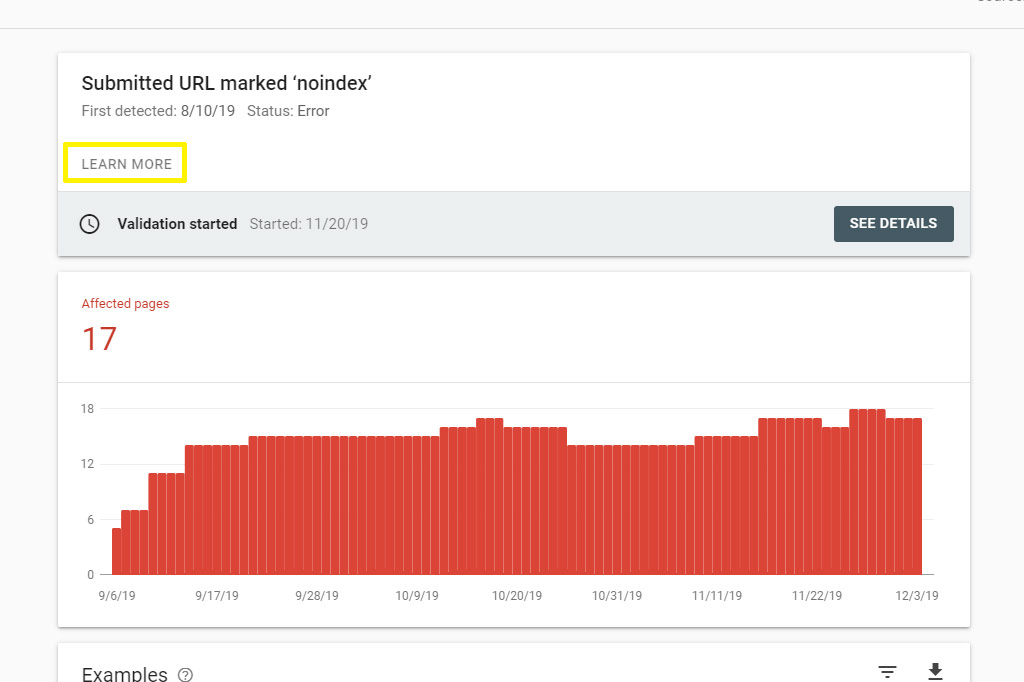The width and height of the screenshot is (1024, 682).
Task: Click the 9/17/19 axis date label
Action: click(x=217, y=596)
